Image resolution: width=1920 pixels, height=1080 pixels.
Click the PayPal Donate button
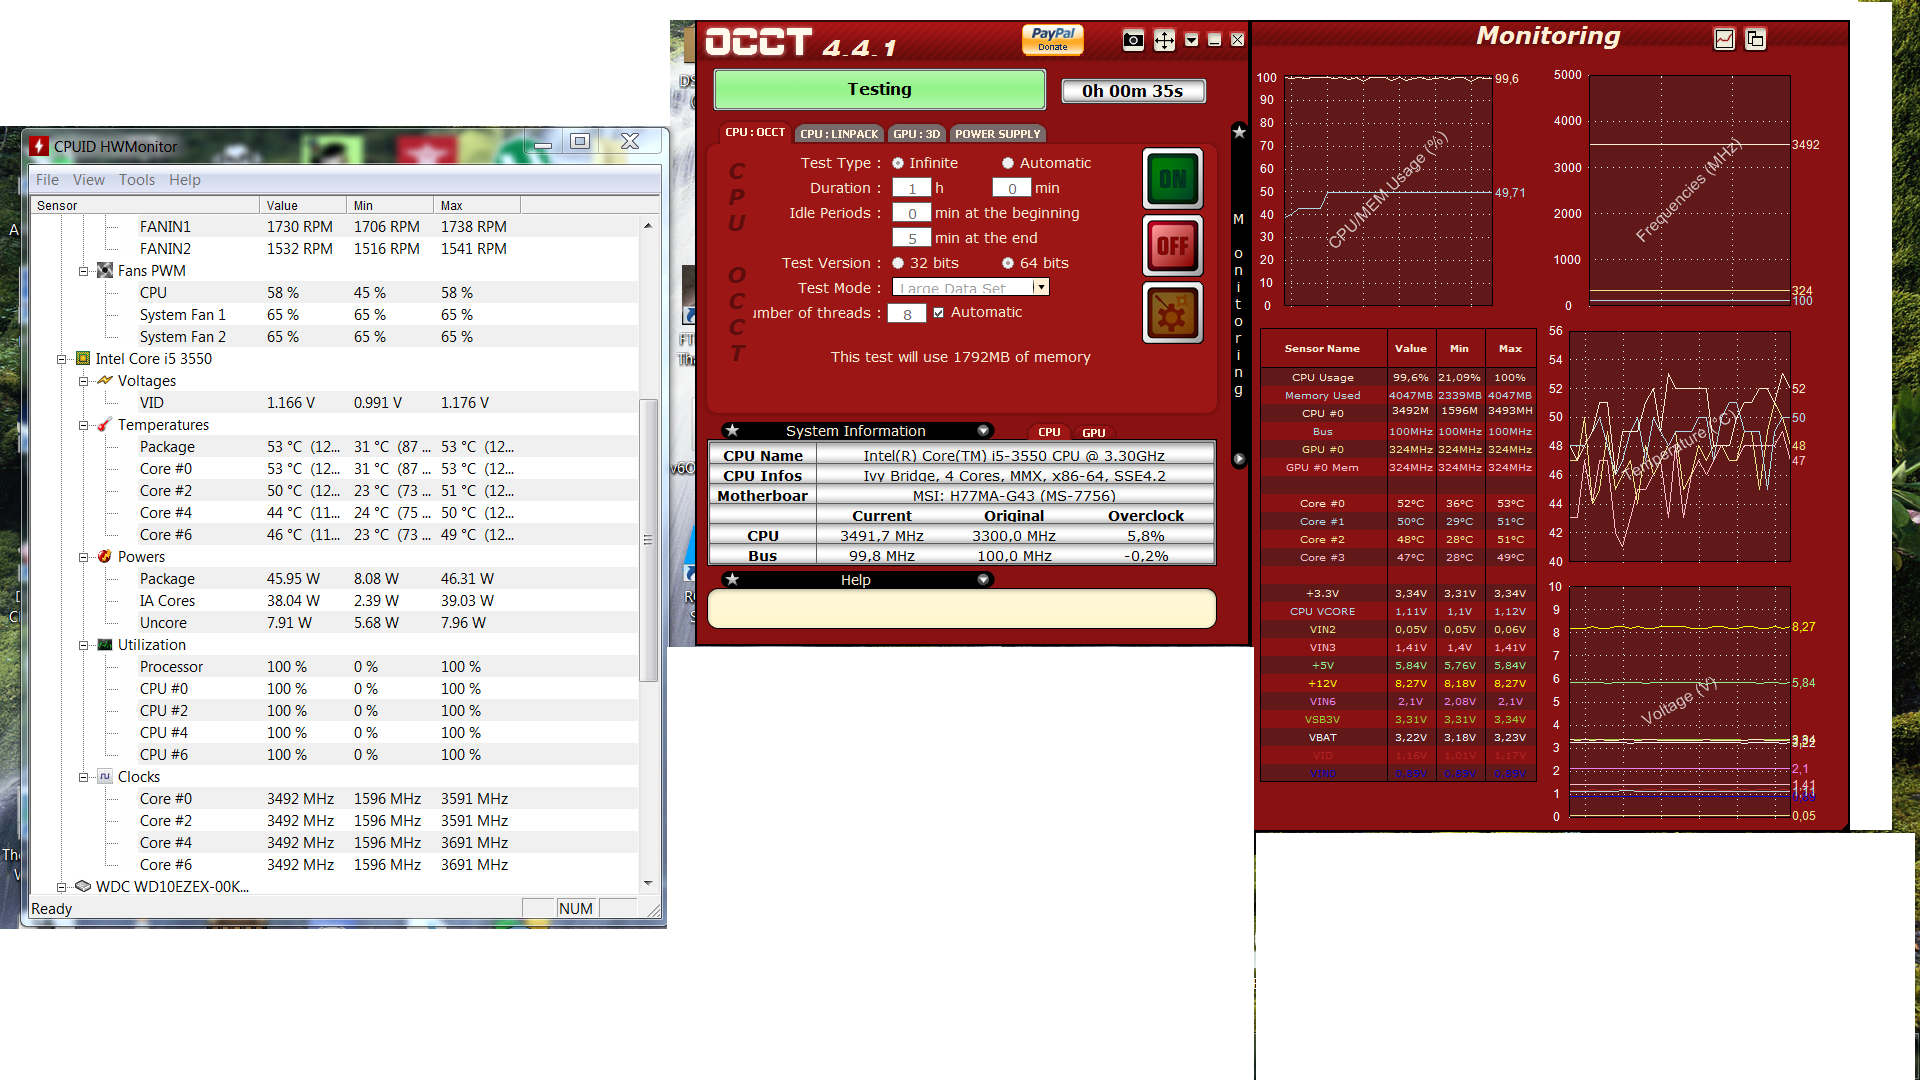(1052, 39)
